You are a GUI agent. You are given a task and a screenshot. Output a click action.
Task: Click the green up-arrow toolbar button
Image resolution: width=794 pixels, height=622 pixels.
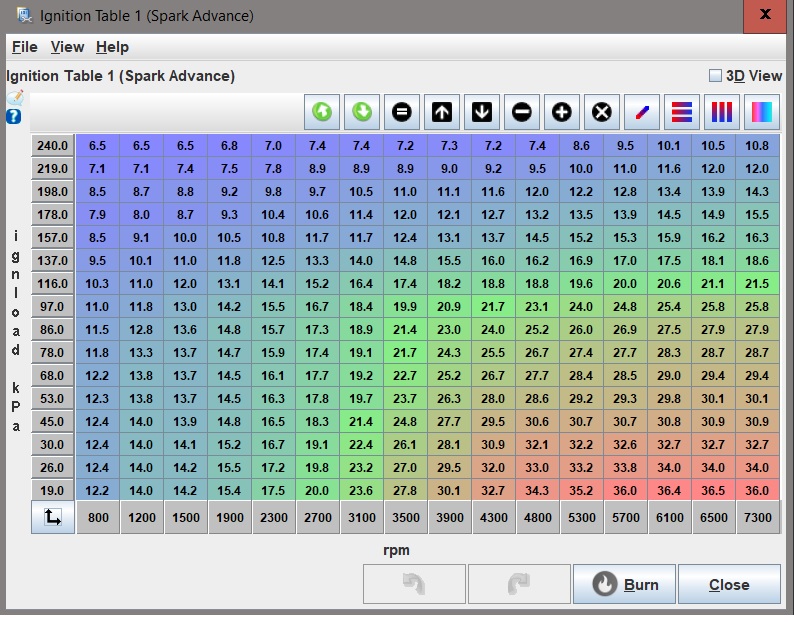322,112
